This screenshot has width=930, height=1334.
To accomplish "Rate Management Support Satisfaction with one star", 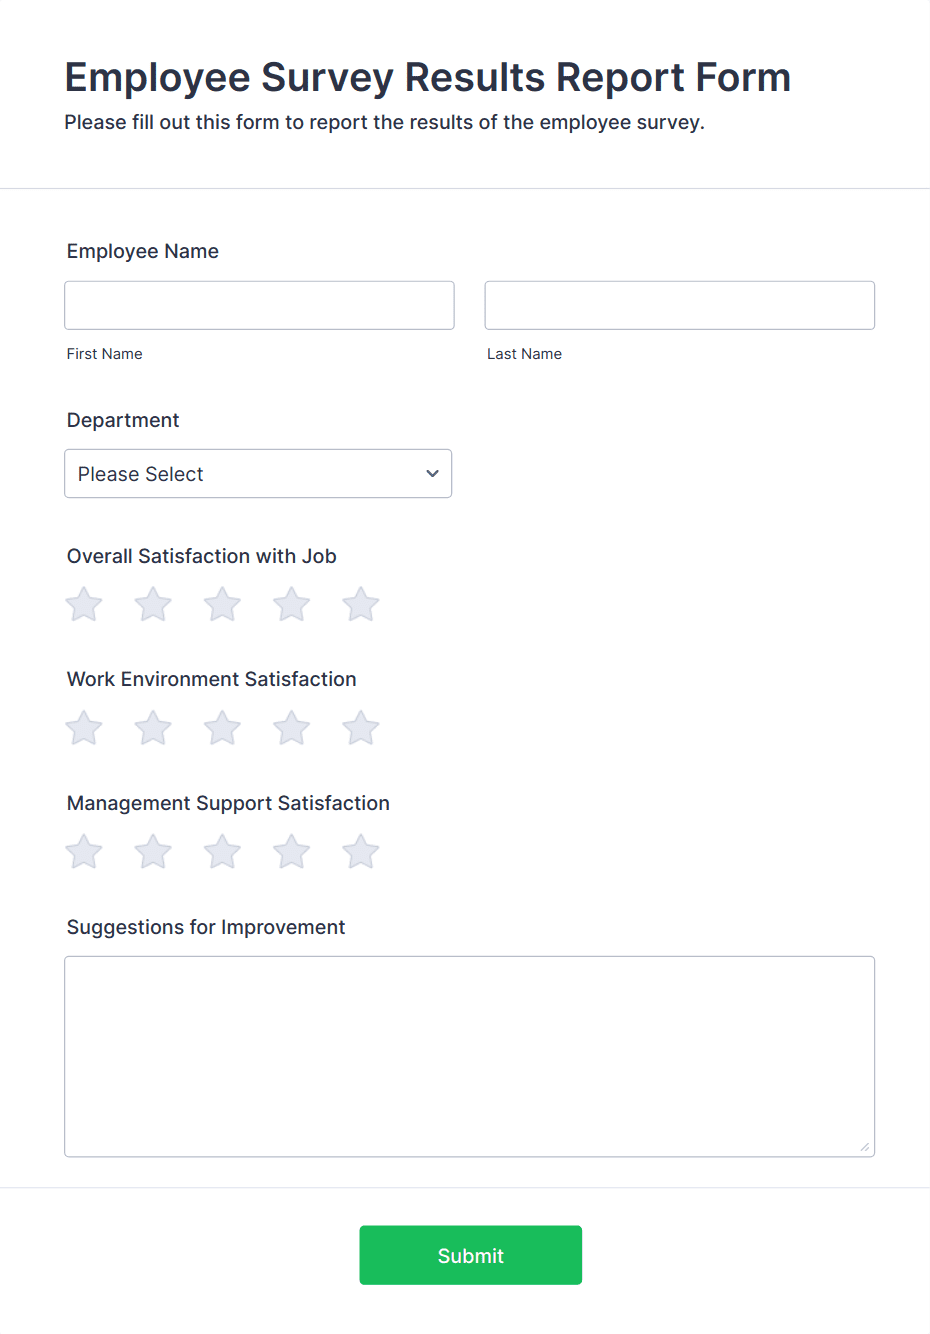I will [x=83, y=852].
